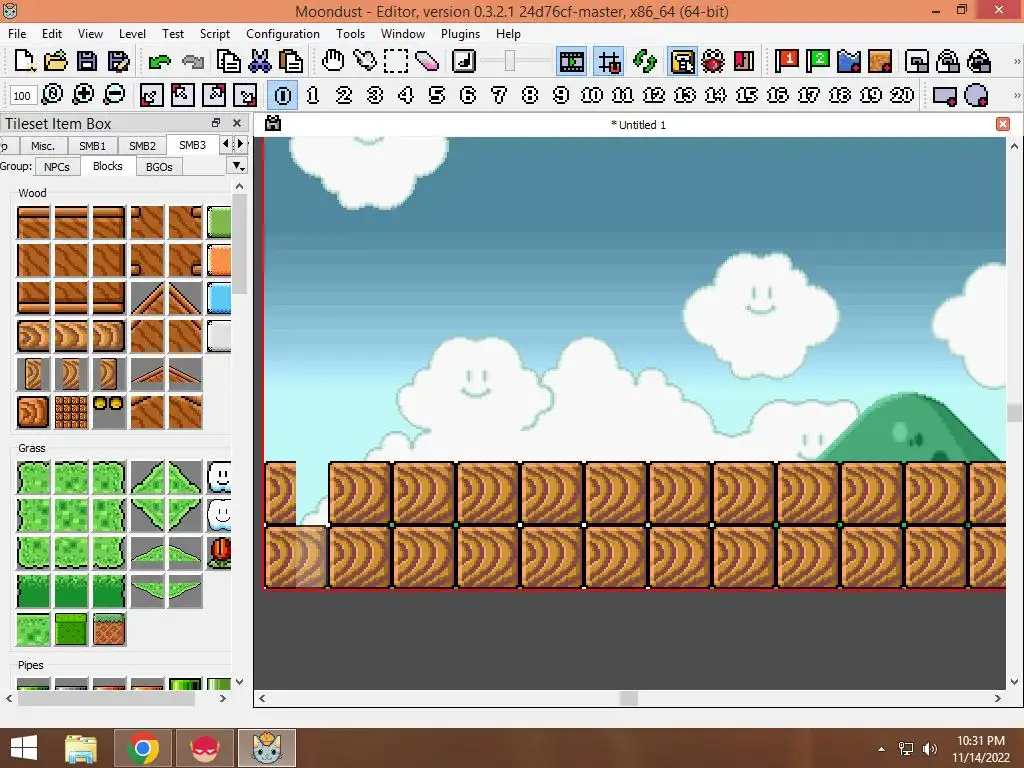Click the zoom out icon

[x=114, y=95]
